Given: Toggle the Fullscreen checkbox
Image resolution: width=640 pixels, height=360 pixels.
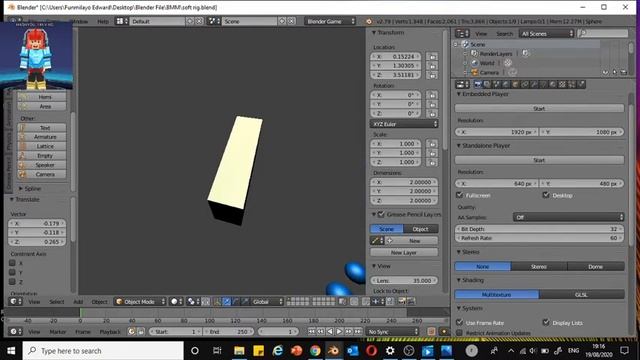Looking at the screenshot, I should point(460,195).
